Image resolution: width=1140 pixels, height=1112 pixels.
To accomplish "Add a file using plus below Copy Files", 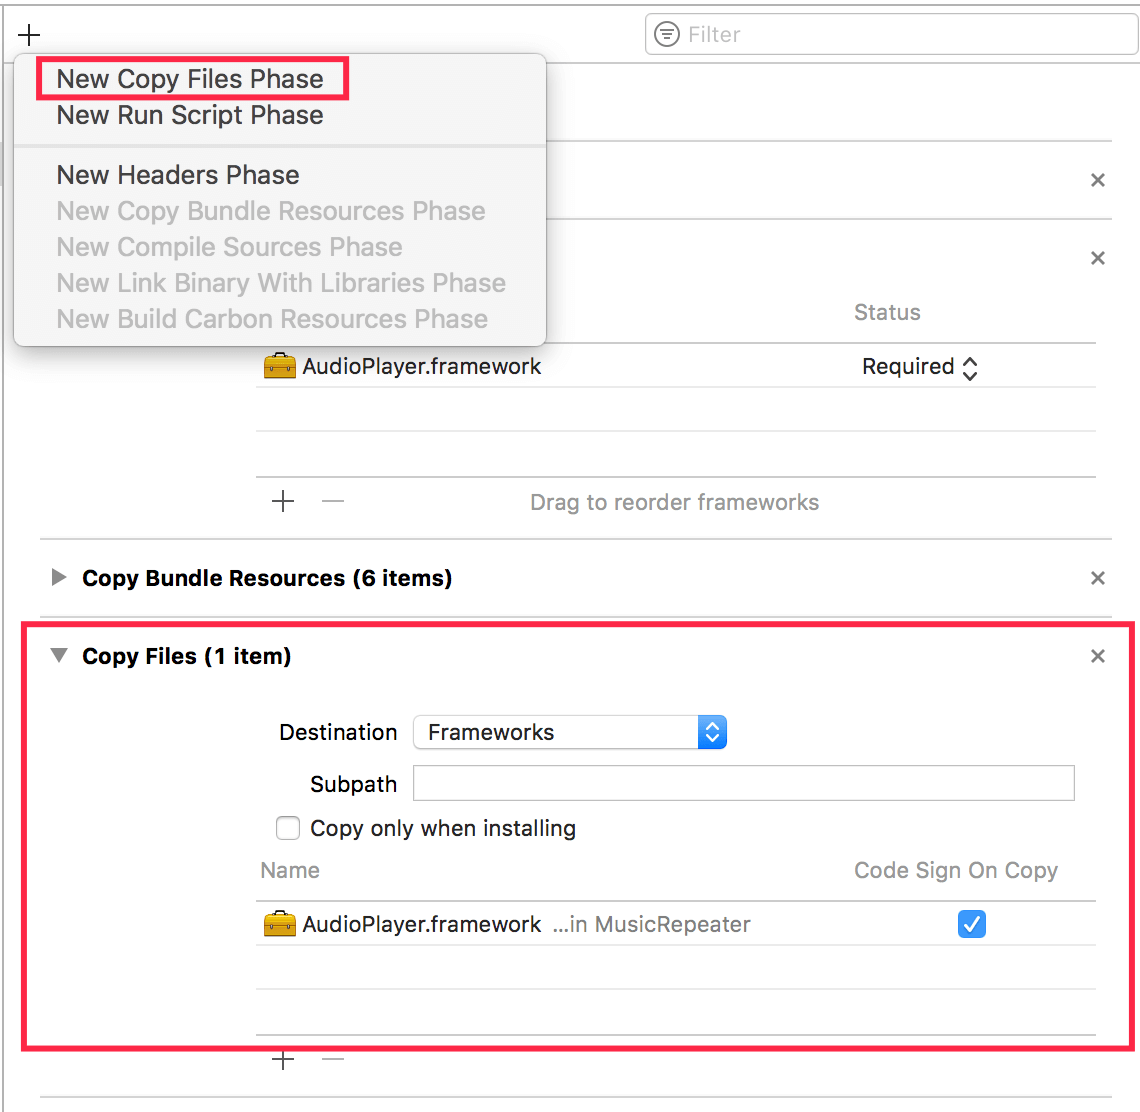I will [283, 1060].
